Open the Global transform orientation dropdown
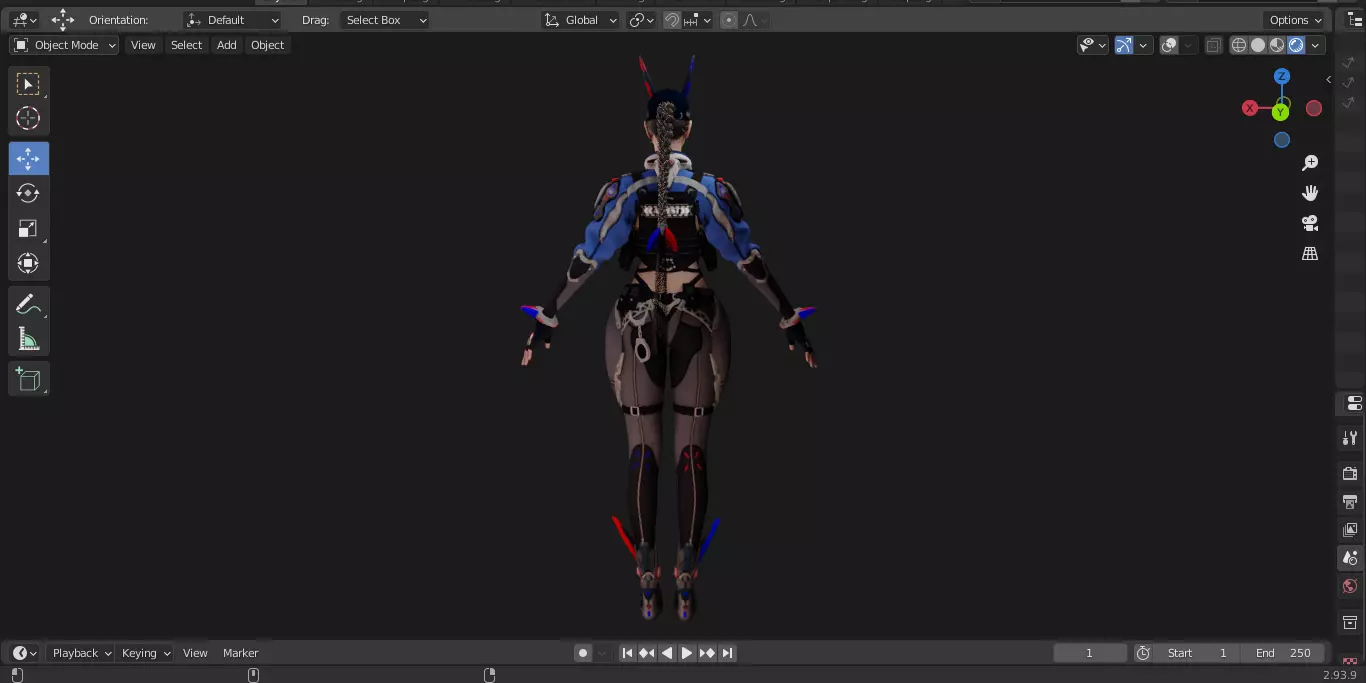The width and height of the screenshot is (1366, 683). (x=580, y=20)
